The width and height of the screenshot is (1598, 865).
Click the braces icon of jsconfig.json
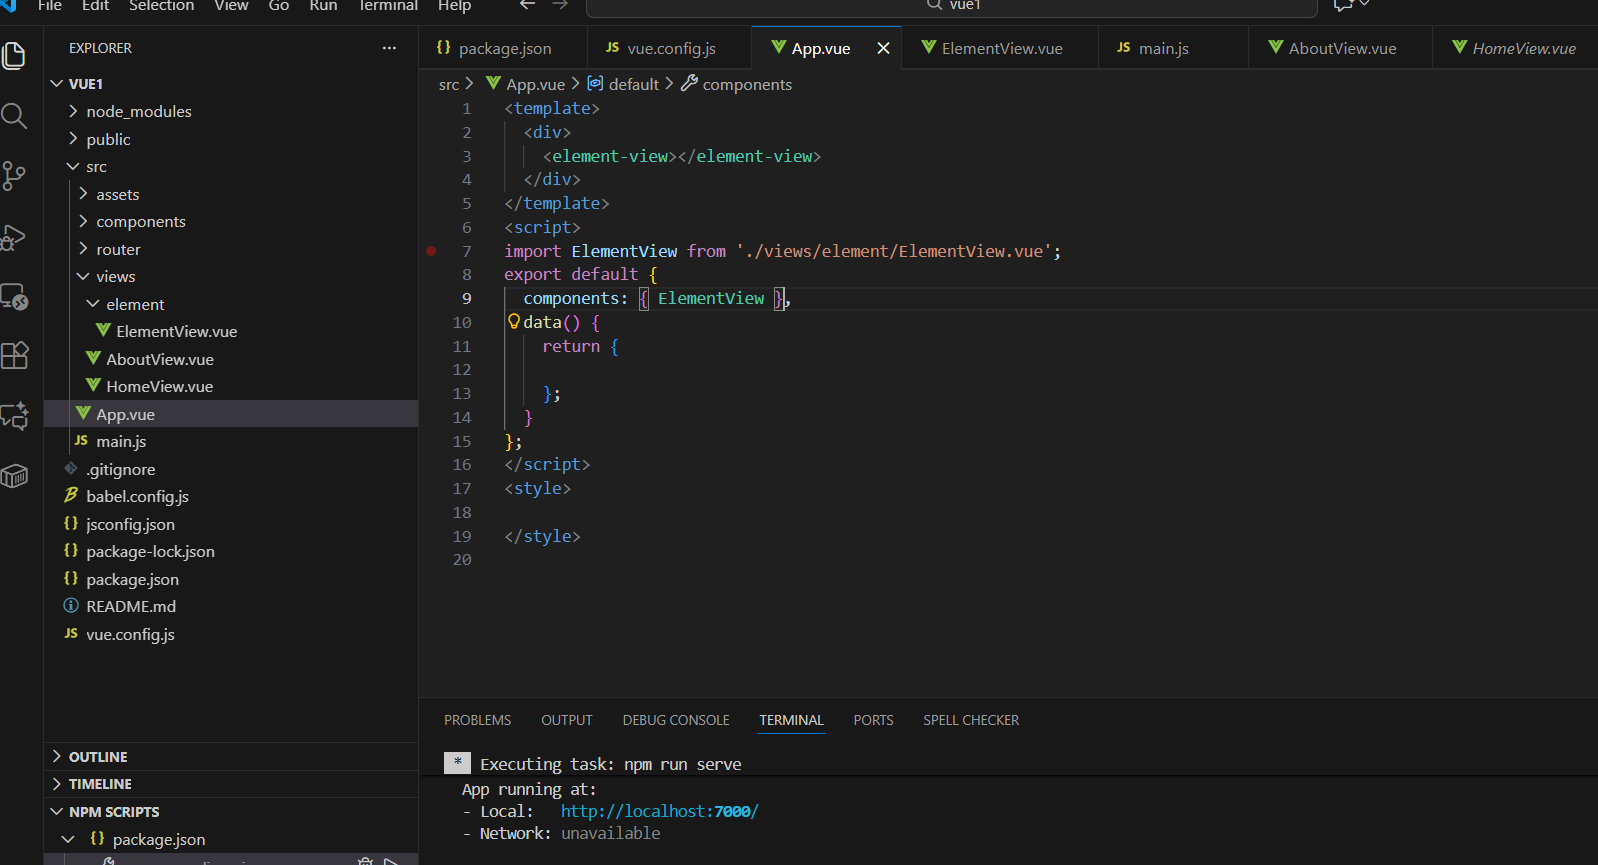(71, 523)
